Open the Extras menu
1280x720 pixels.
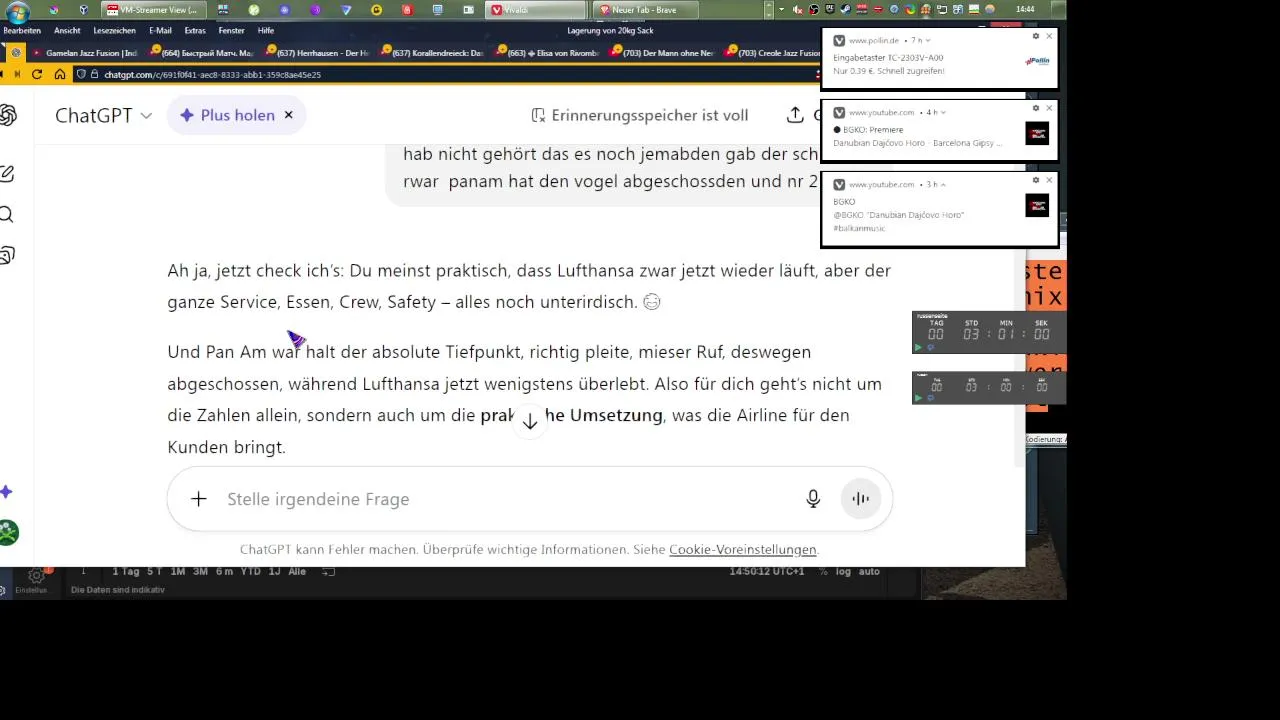[195, 31]
